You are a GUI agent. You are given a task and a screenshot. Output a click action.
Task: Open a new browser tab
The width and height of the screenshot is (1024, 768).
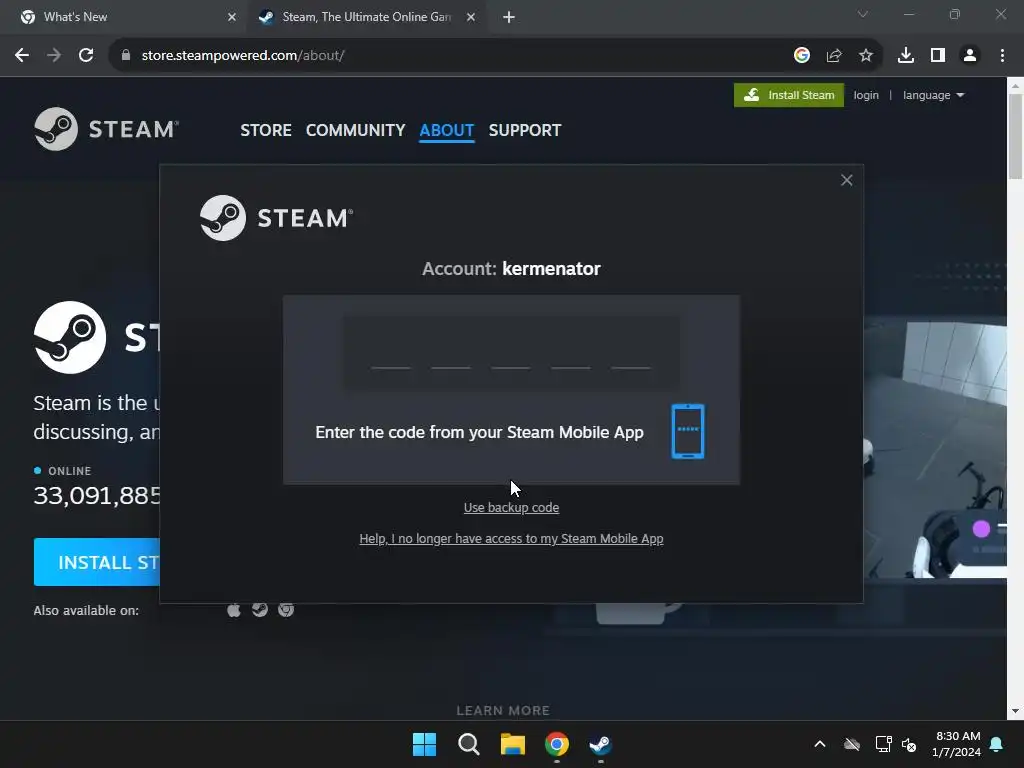[x=509, y=17]
